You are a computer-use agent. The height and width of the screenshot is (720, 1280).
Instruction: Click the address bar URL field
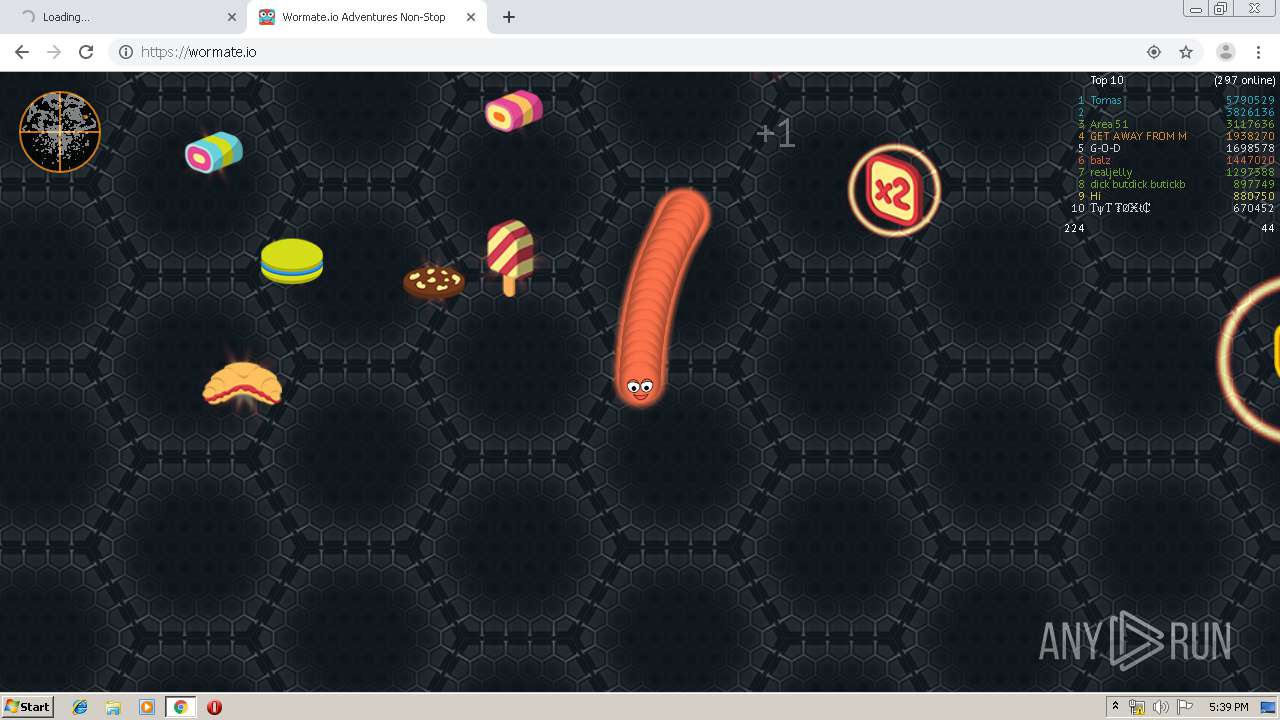[640, 52]
